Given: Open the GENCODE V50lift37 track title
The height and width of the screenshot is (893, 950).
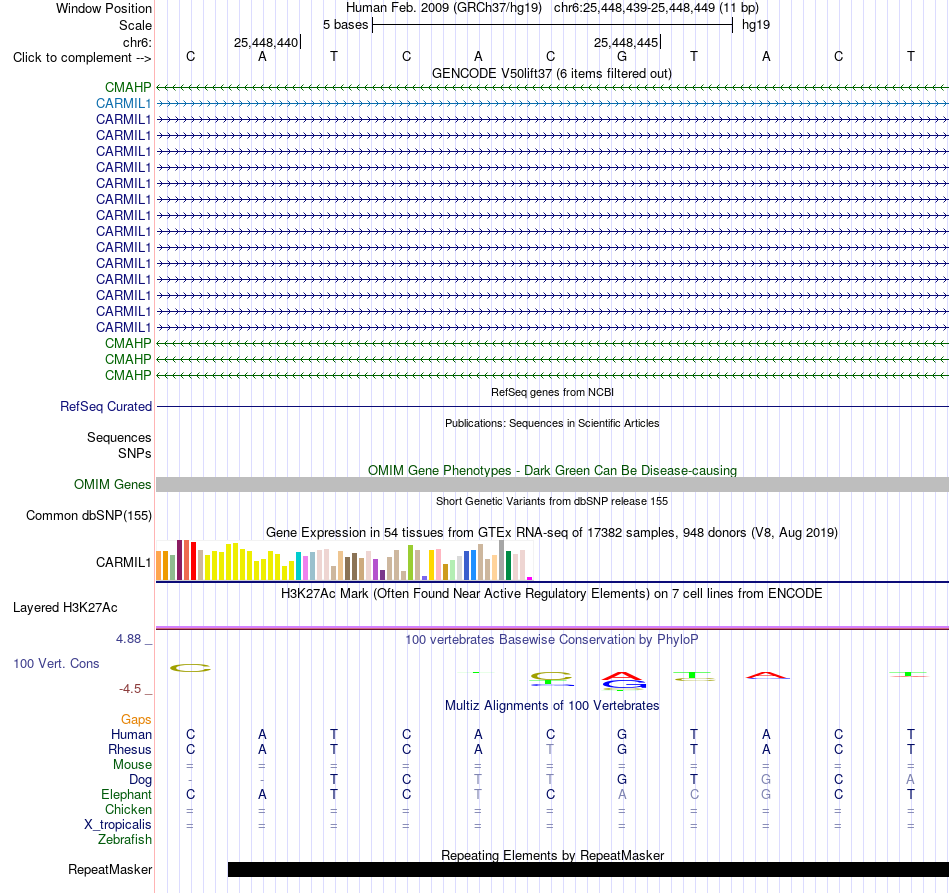Looking at the screenshot, I should tap(552, 74).
